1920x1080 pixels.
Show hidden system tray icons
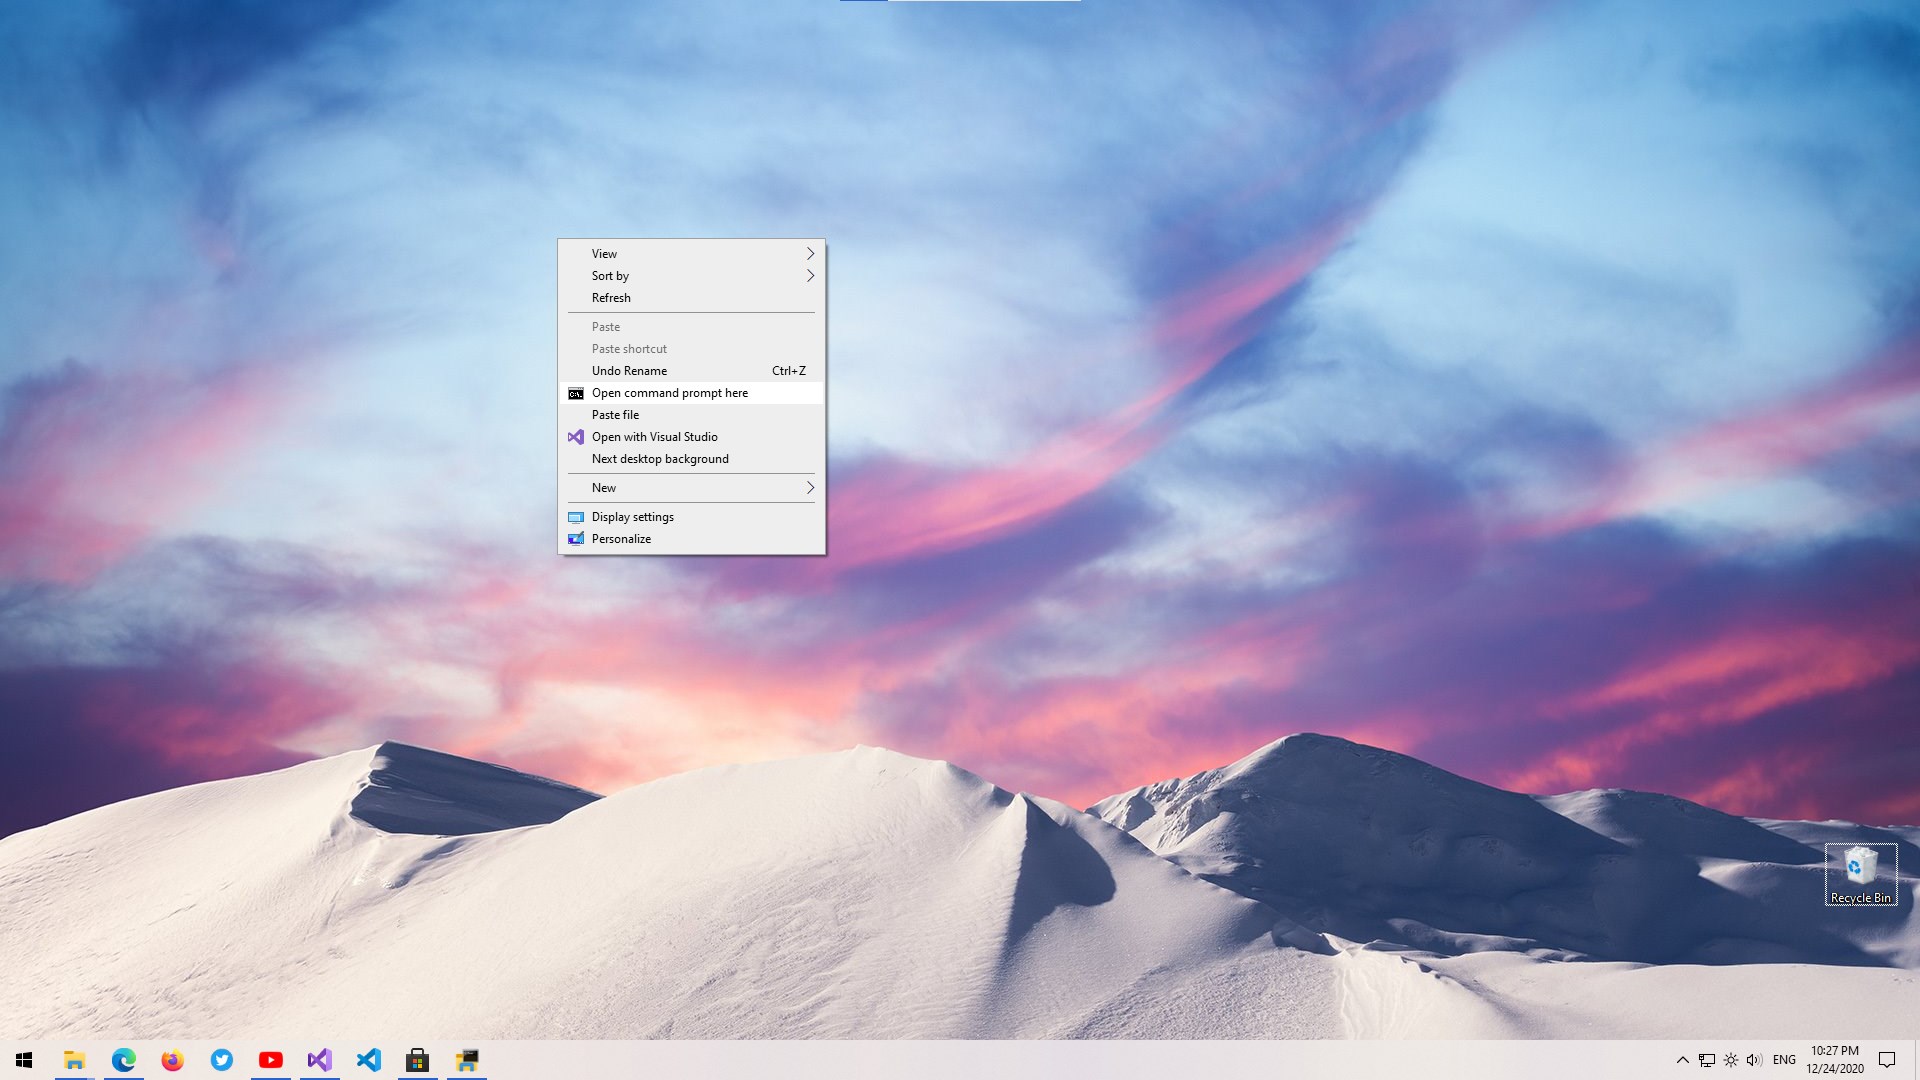tap(1682, 1060)
